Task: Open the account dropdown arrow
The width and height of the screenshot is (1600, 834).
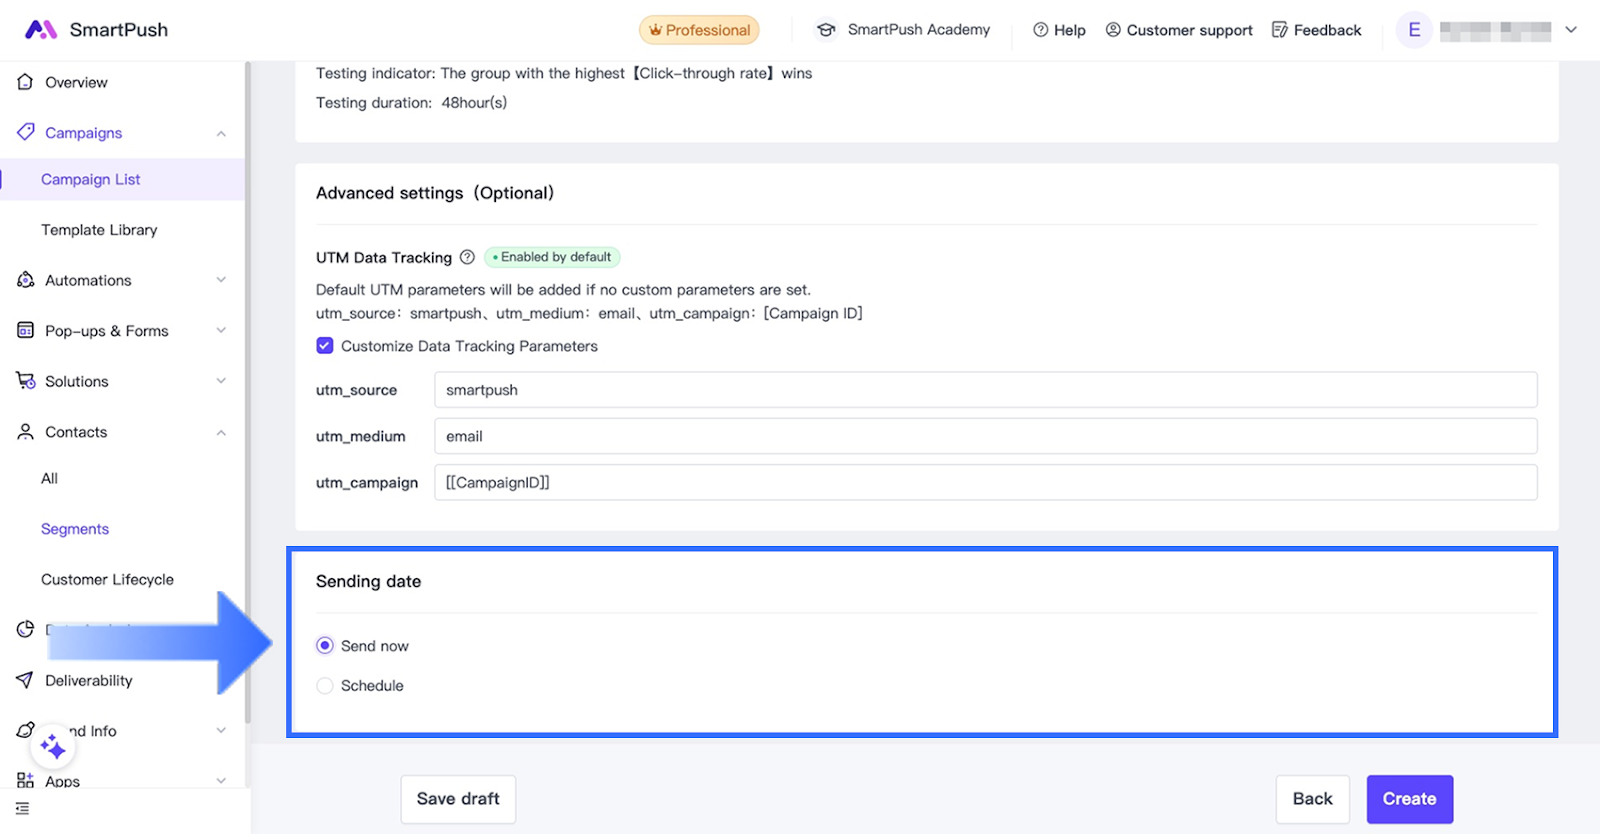Action: point(1571,30)
